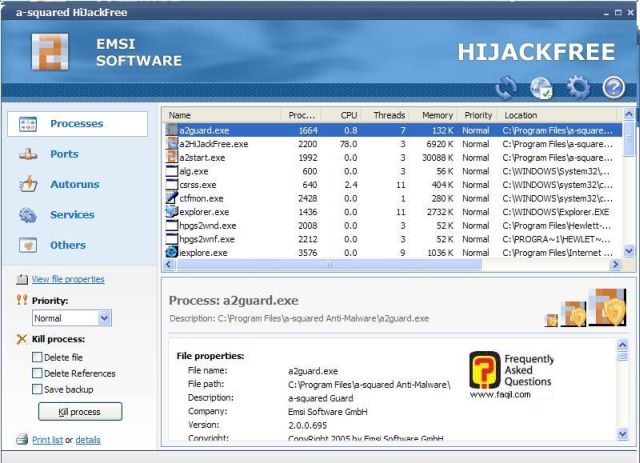Viewport: 640px width, 463px height.
Task: Switch to the Ports section
Action: click(x=64, y=154)
